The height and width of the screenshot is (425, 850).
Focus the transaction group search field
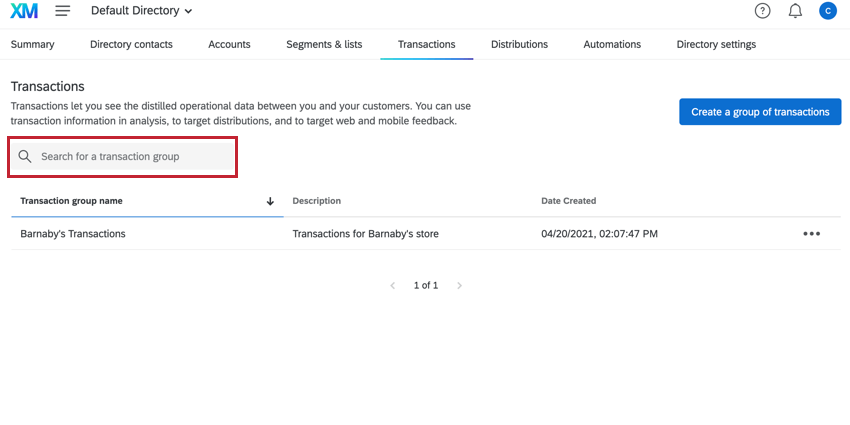[130, 157]
